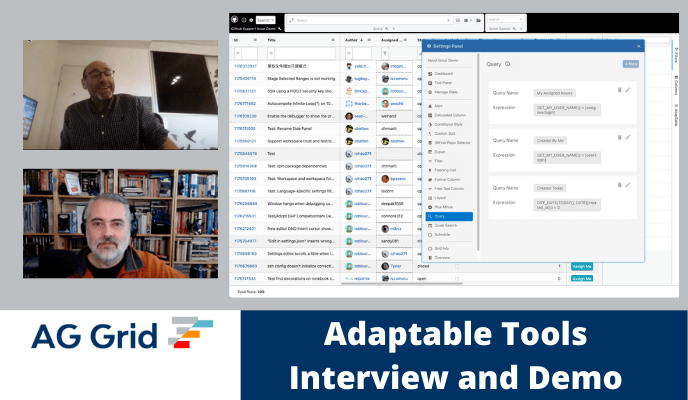This screenshot has height=400, width=688.
Task: Sort by the Author column header
Action: 352,41
